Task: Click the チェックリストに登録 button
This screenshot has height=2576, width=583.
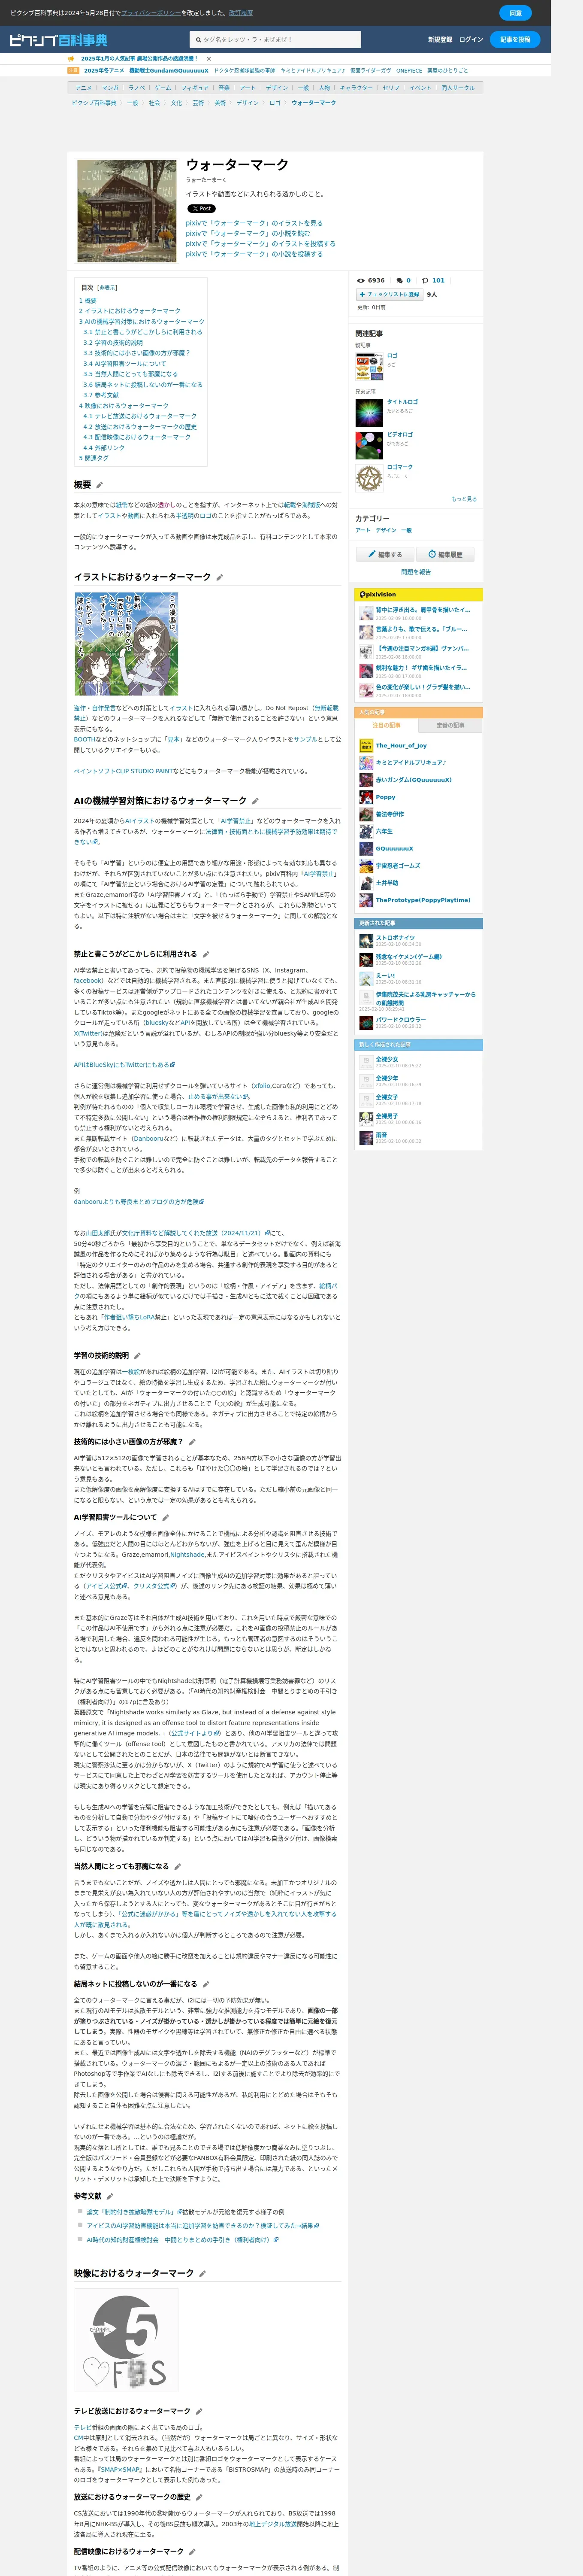Action: coord(389,295)
